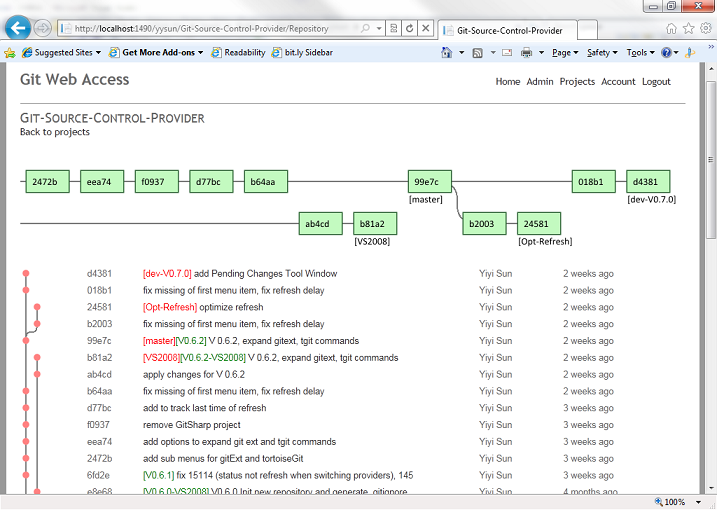Image resolution: width=717 pixels, height=510 pixels.
Task: Expand the feeds dropdown arrow
Action: click(x=493, y=53)
